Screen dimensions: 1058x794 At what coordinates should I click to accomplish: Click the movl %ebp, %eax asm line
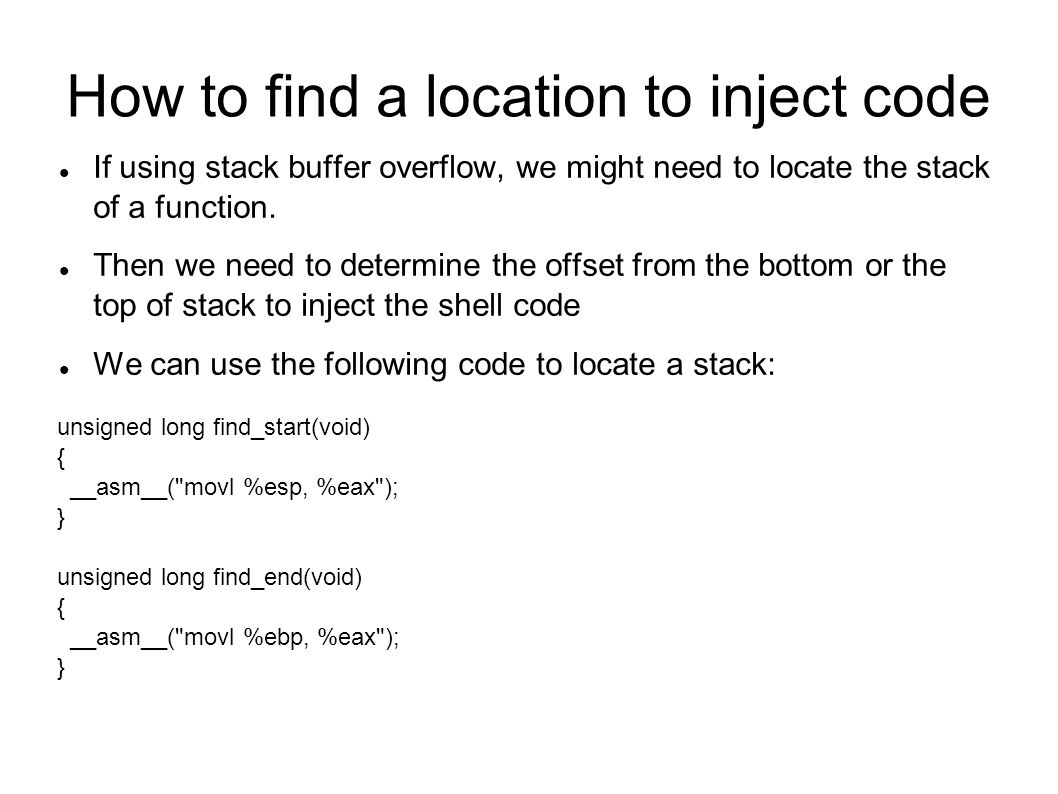234,637
